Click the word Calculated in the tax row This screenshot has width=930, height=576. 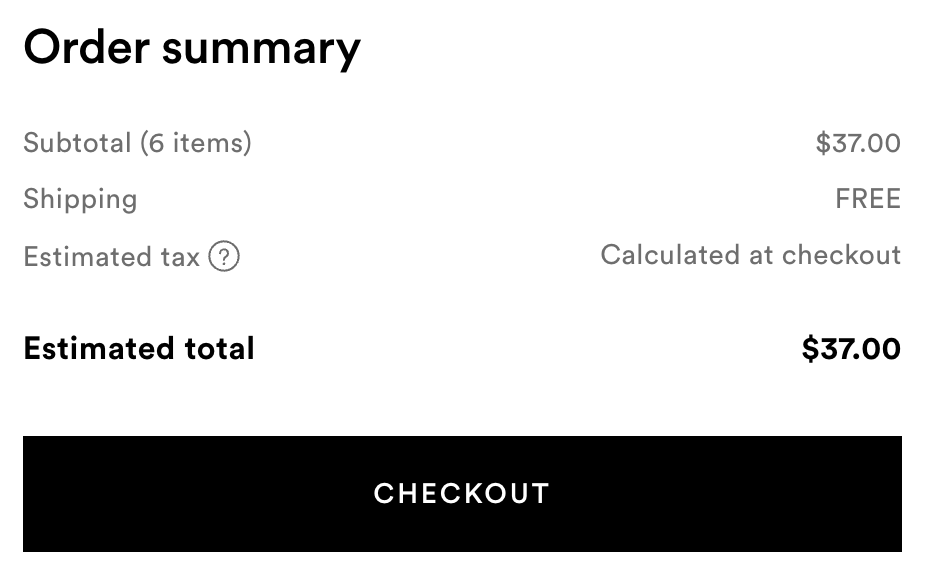pyautogui.click(x=670, y=255)
